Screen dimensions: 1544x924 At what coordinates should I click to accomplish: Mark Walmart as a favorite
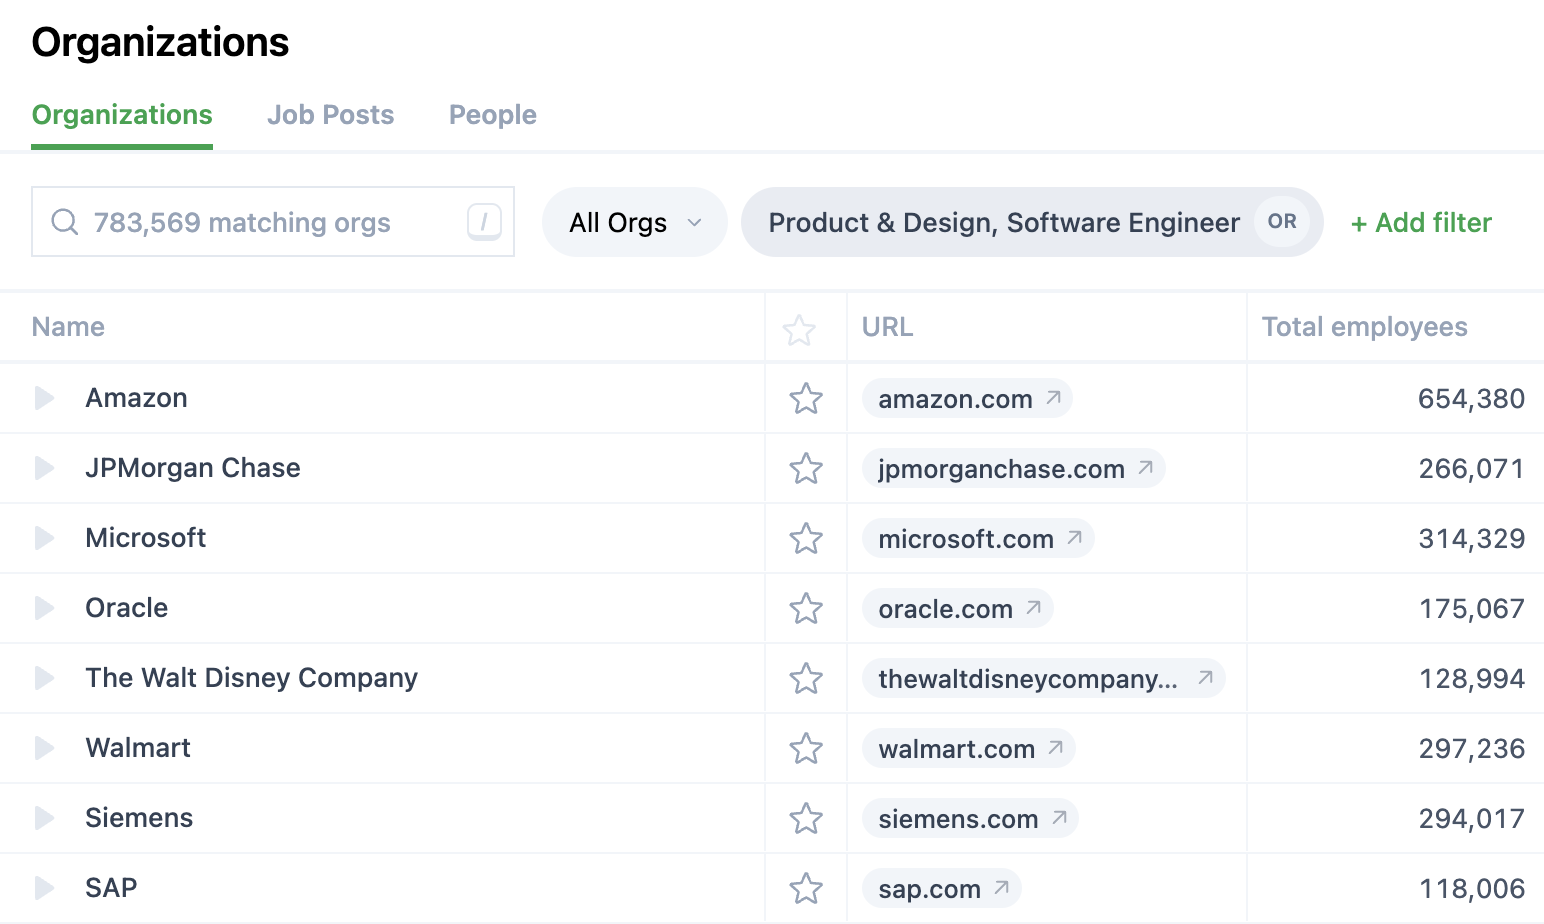[805, 749]
